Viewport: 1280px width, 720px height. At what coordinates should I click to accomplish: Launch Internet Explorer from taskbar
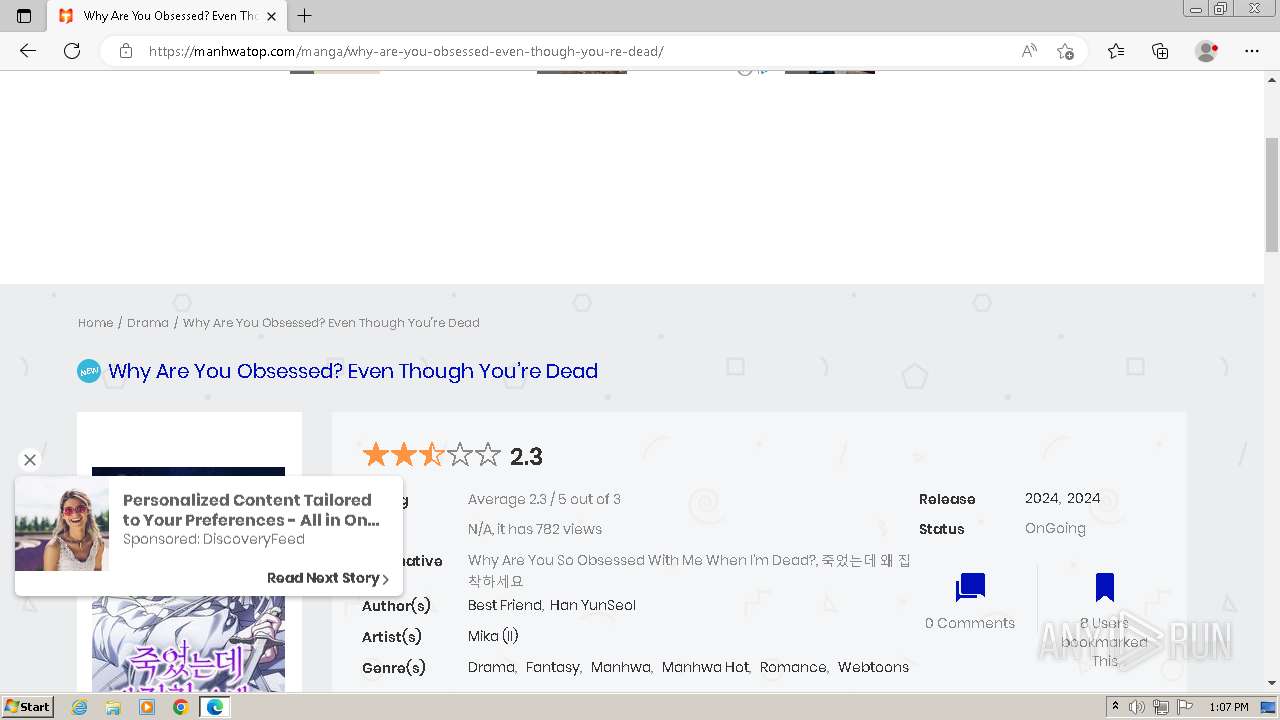(x=80, y=707)
